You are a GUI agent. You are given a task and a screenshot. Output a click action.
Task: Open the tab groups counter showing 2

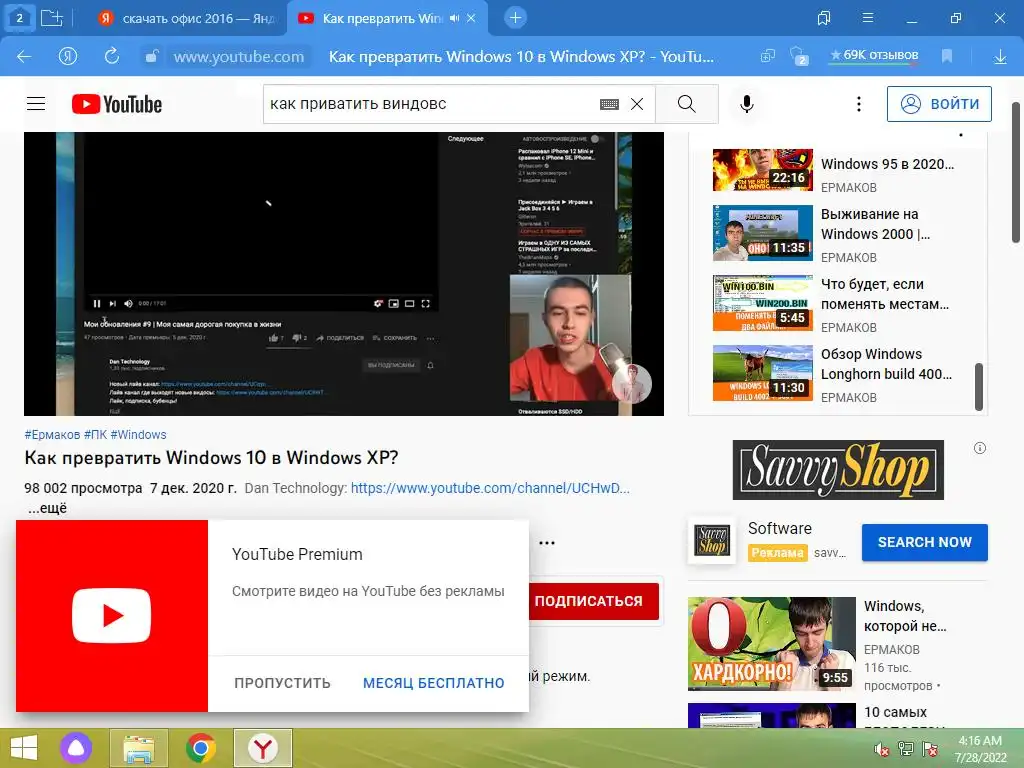point(20,18)
